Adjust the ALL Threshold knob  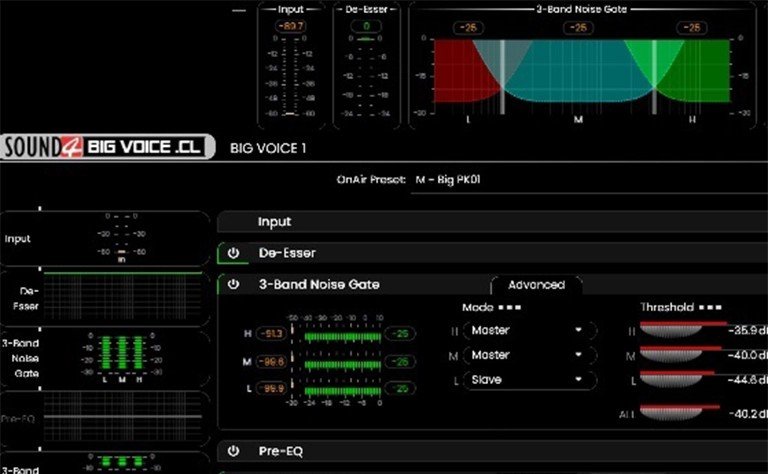click(671, 413)
